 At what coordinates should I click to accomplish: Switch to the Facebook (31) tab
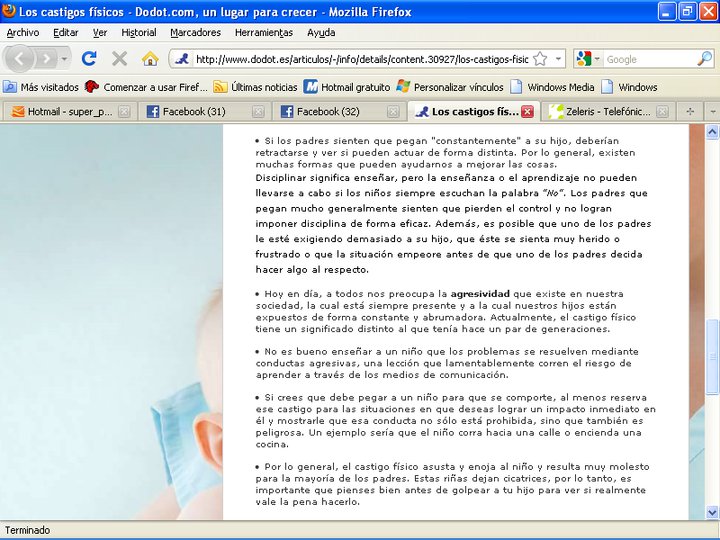click(x=197, y=112)
